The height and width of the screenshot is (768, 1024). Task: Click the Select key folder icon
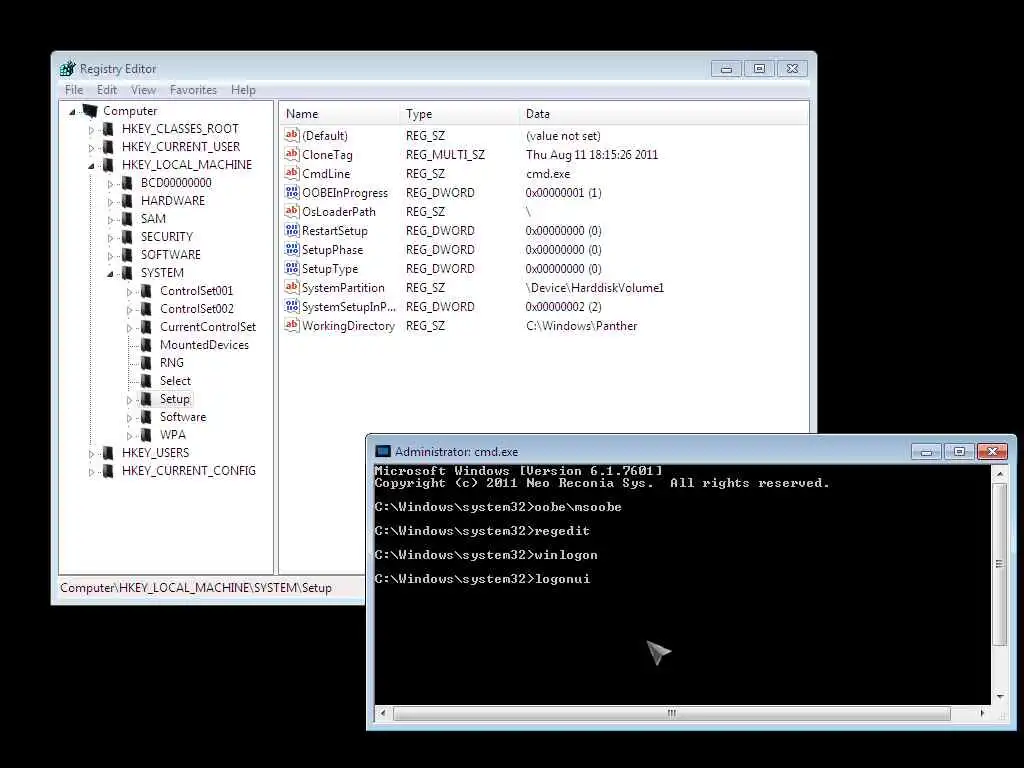click(x=146, y=381)
